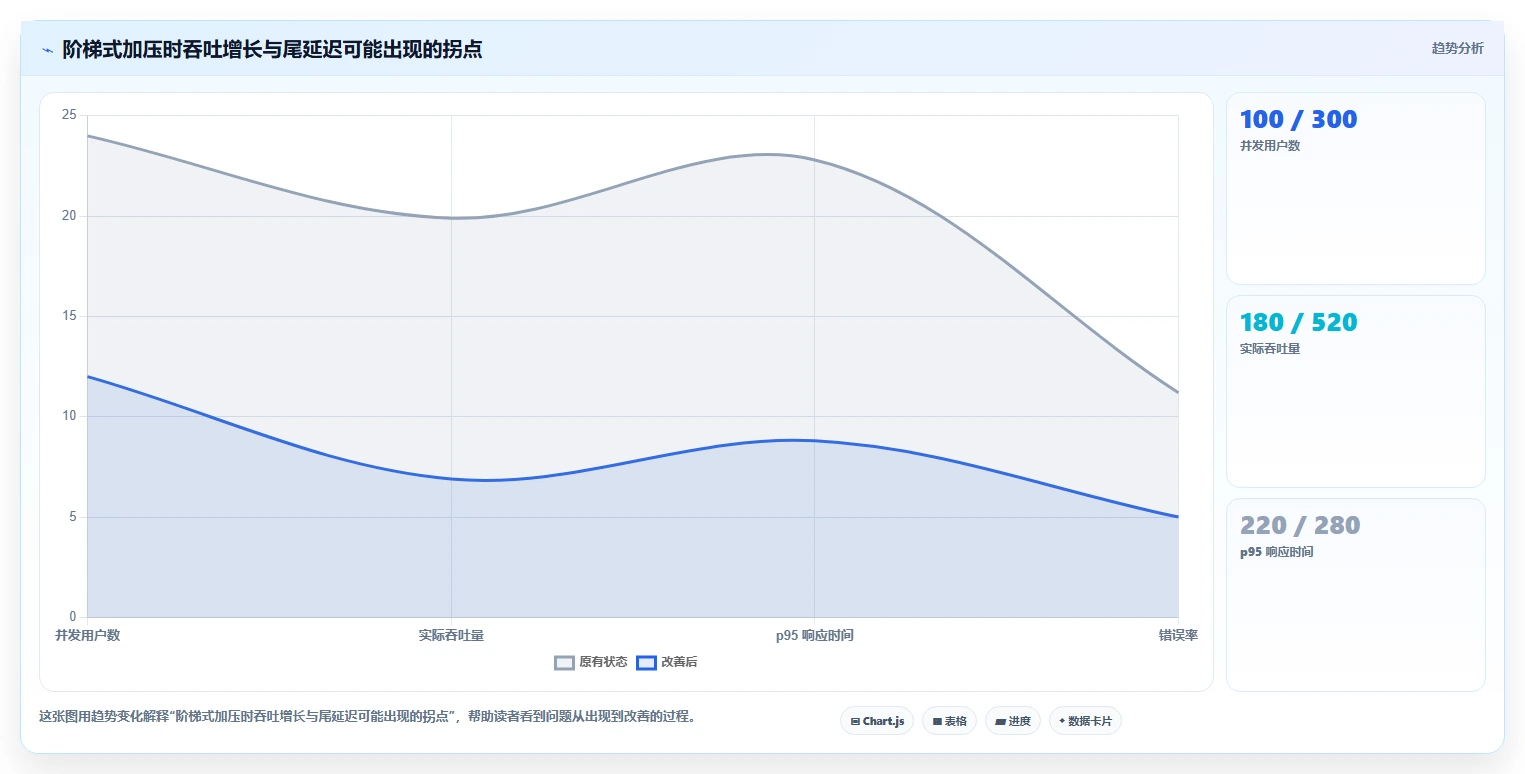Click the icon in the 表格 chip
The image size is (1525, 774).
[937, 721]
